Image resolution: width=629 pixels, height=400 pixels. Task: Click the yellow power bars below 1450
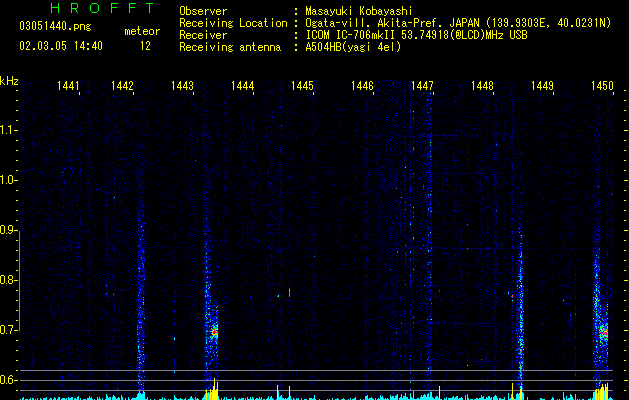pos(602,392)
